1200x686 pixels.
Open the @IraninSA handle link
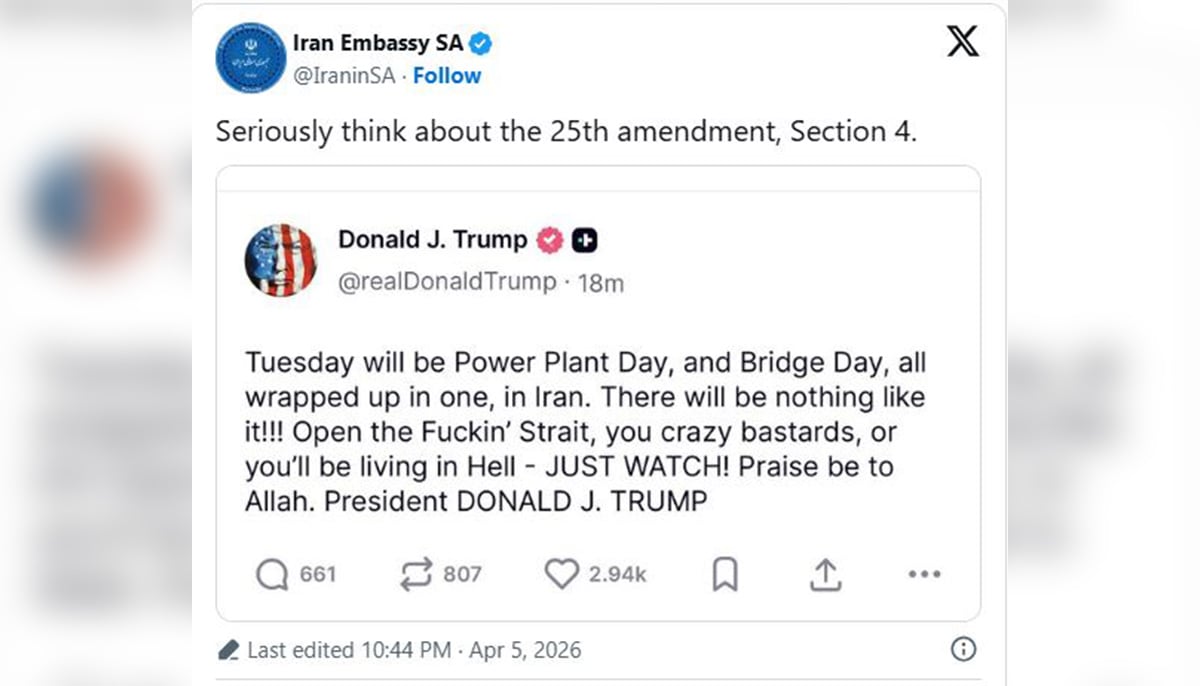[x=345, y=75]
